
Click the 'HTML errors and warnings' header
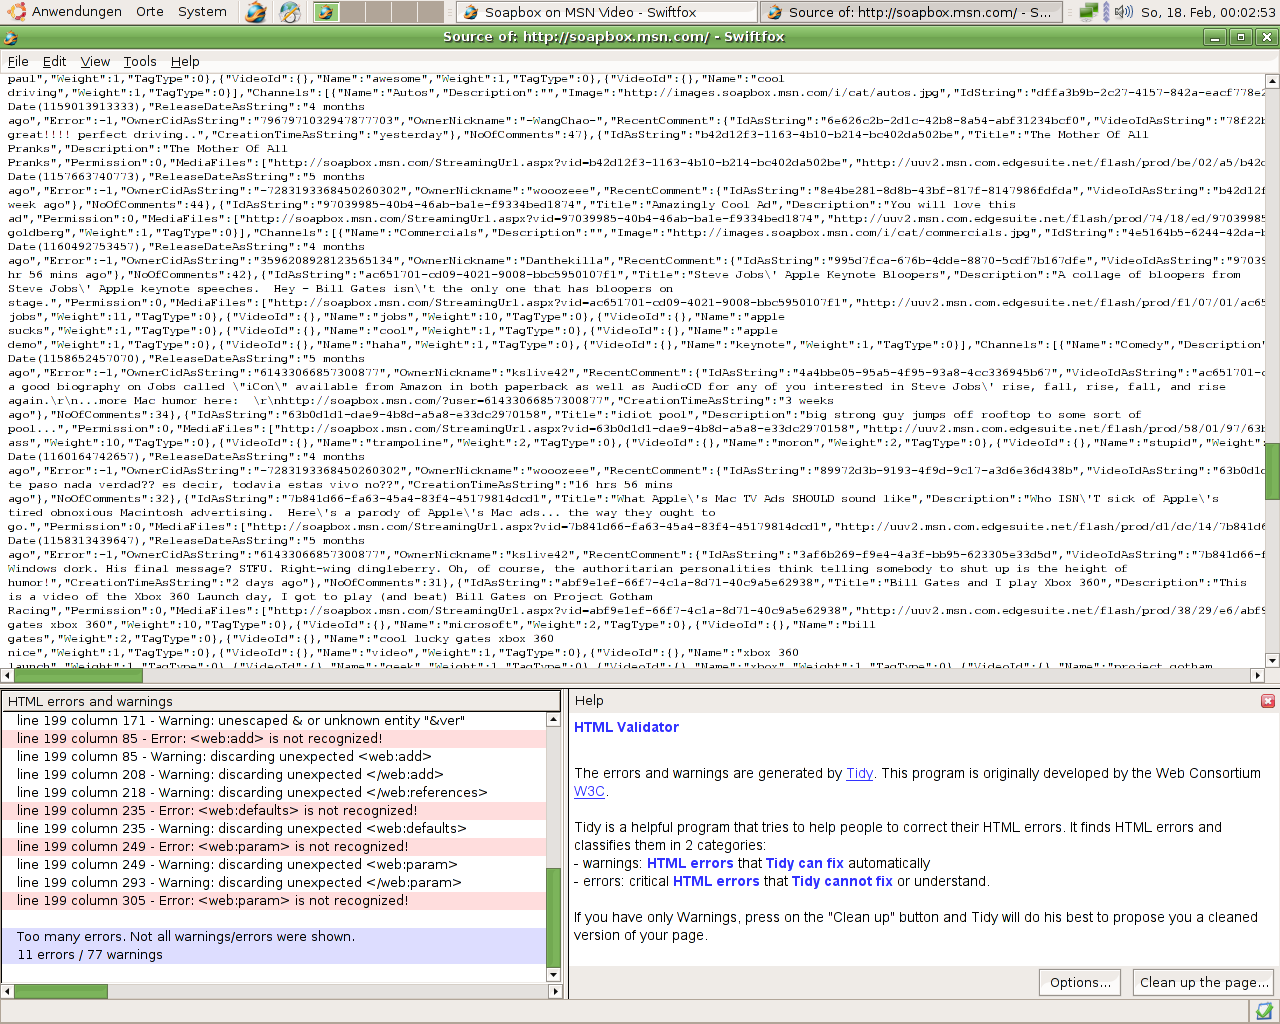(x=281, y=701)
